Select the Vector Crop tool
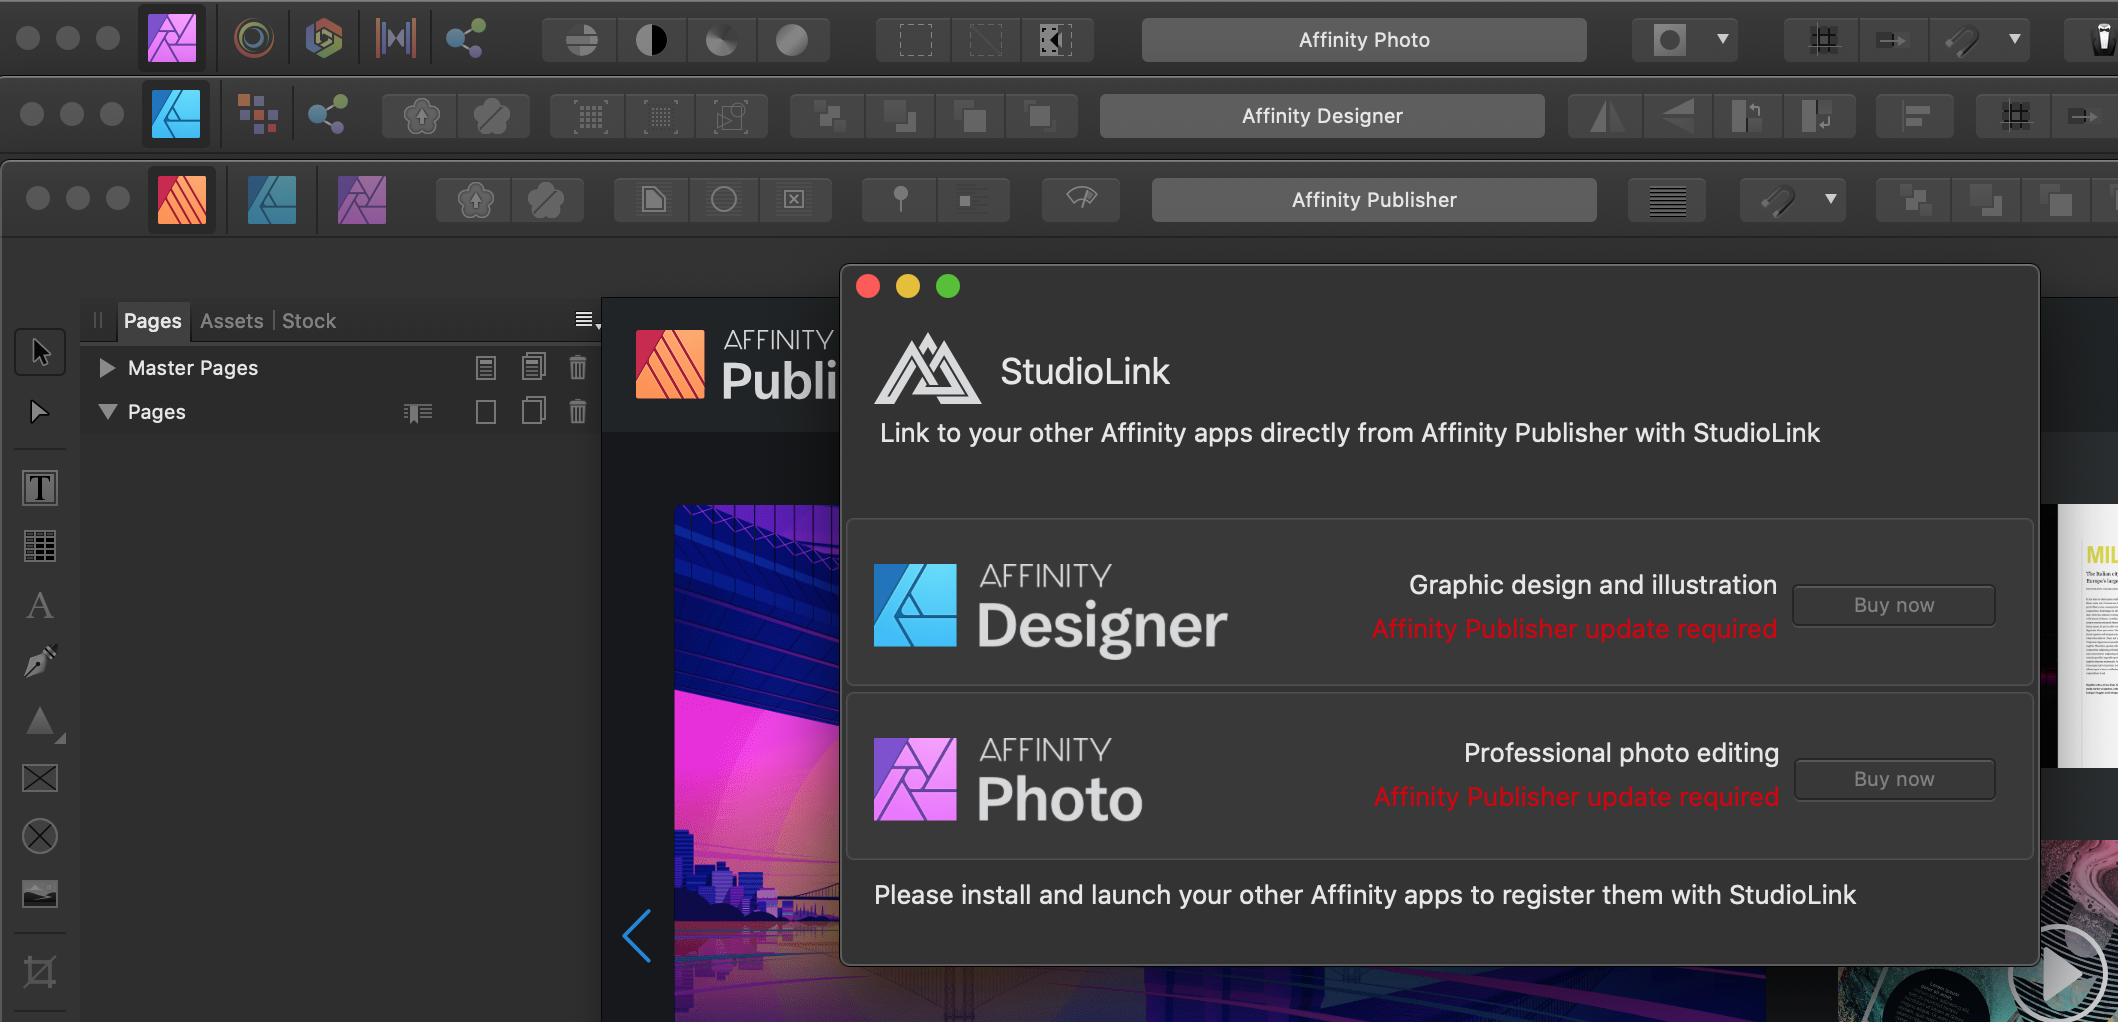This screenshot has height=1022, width=2118. (x=40, y=971)
